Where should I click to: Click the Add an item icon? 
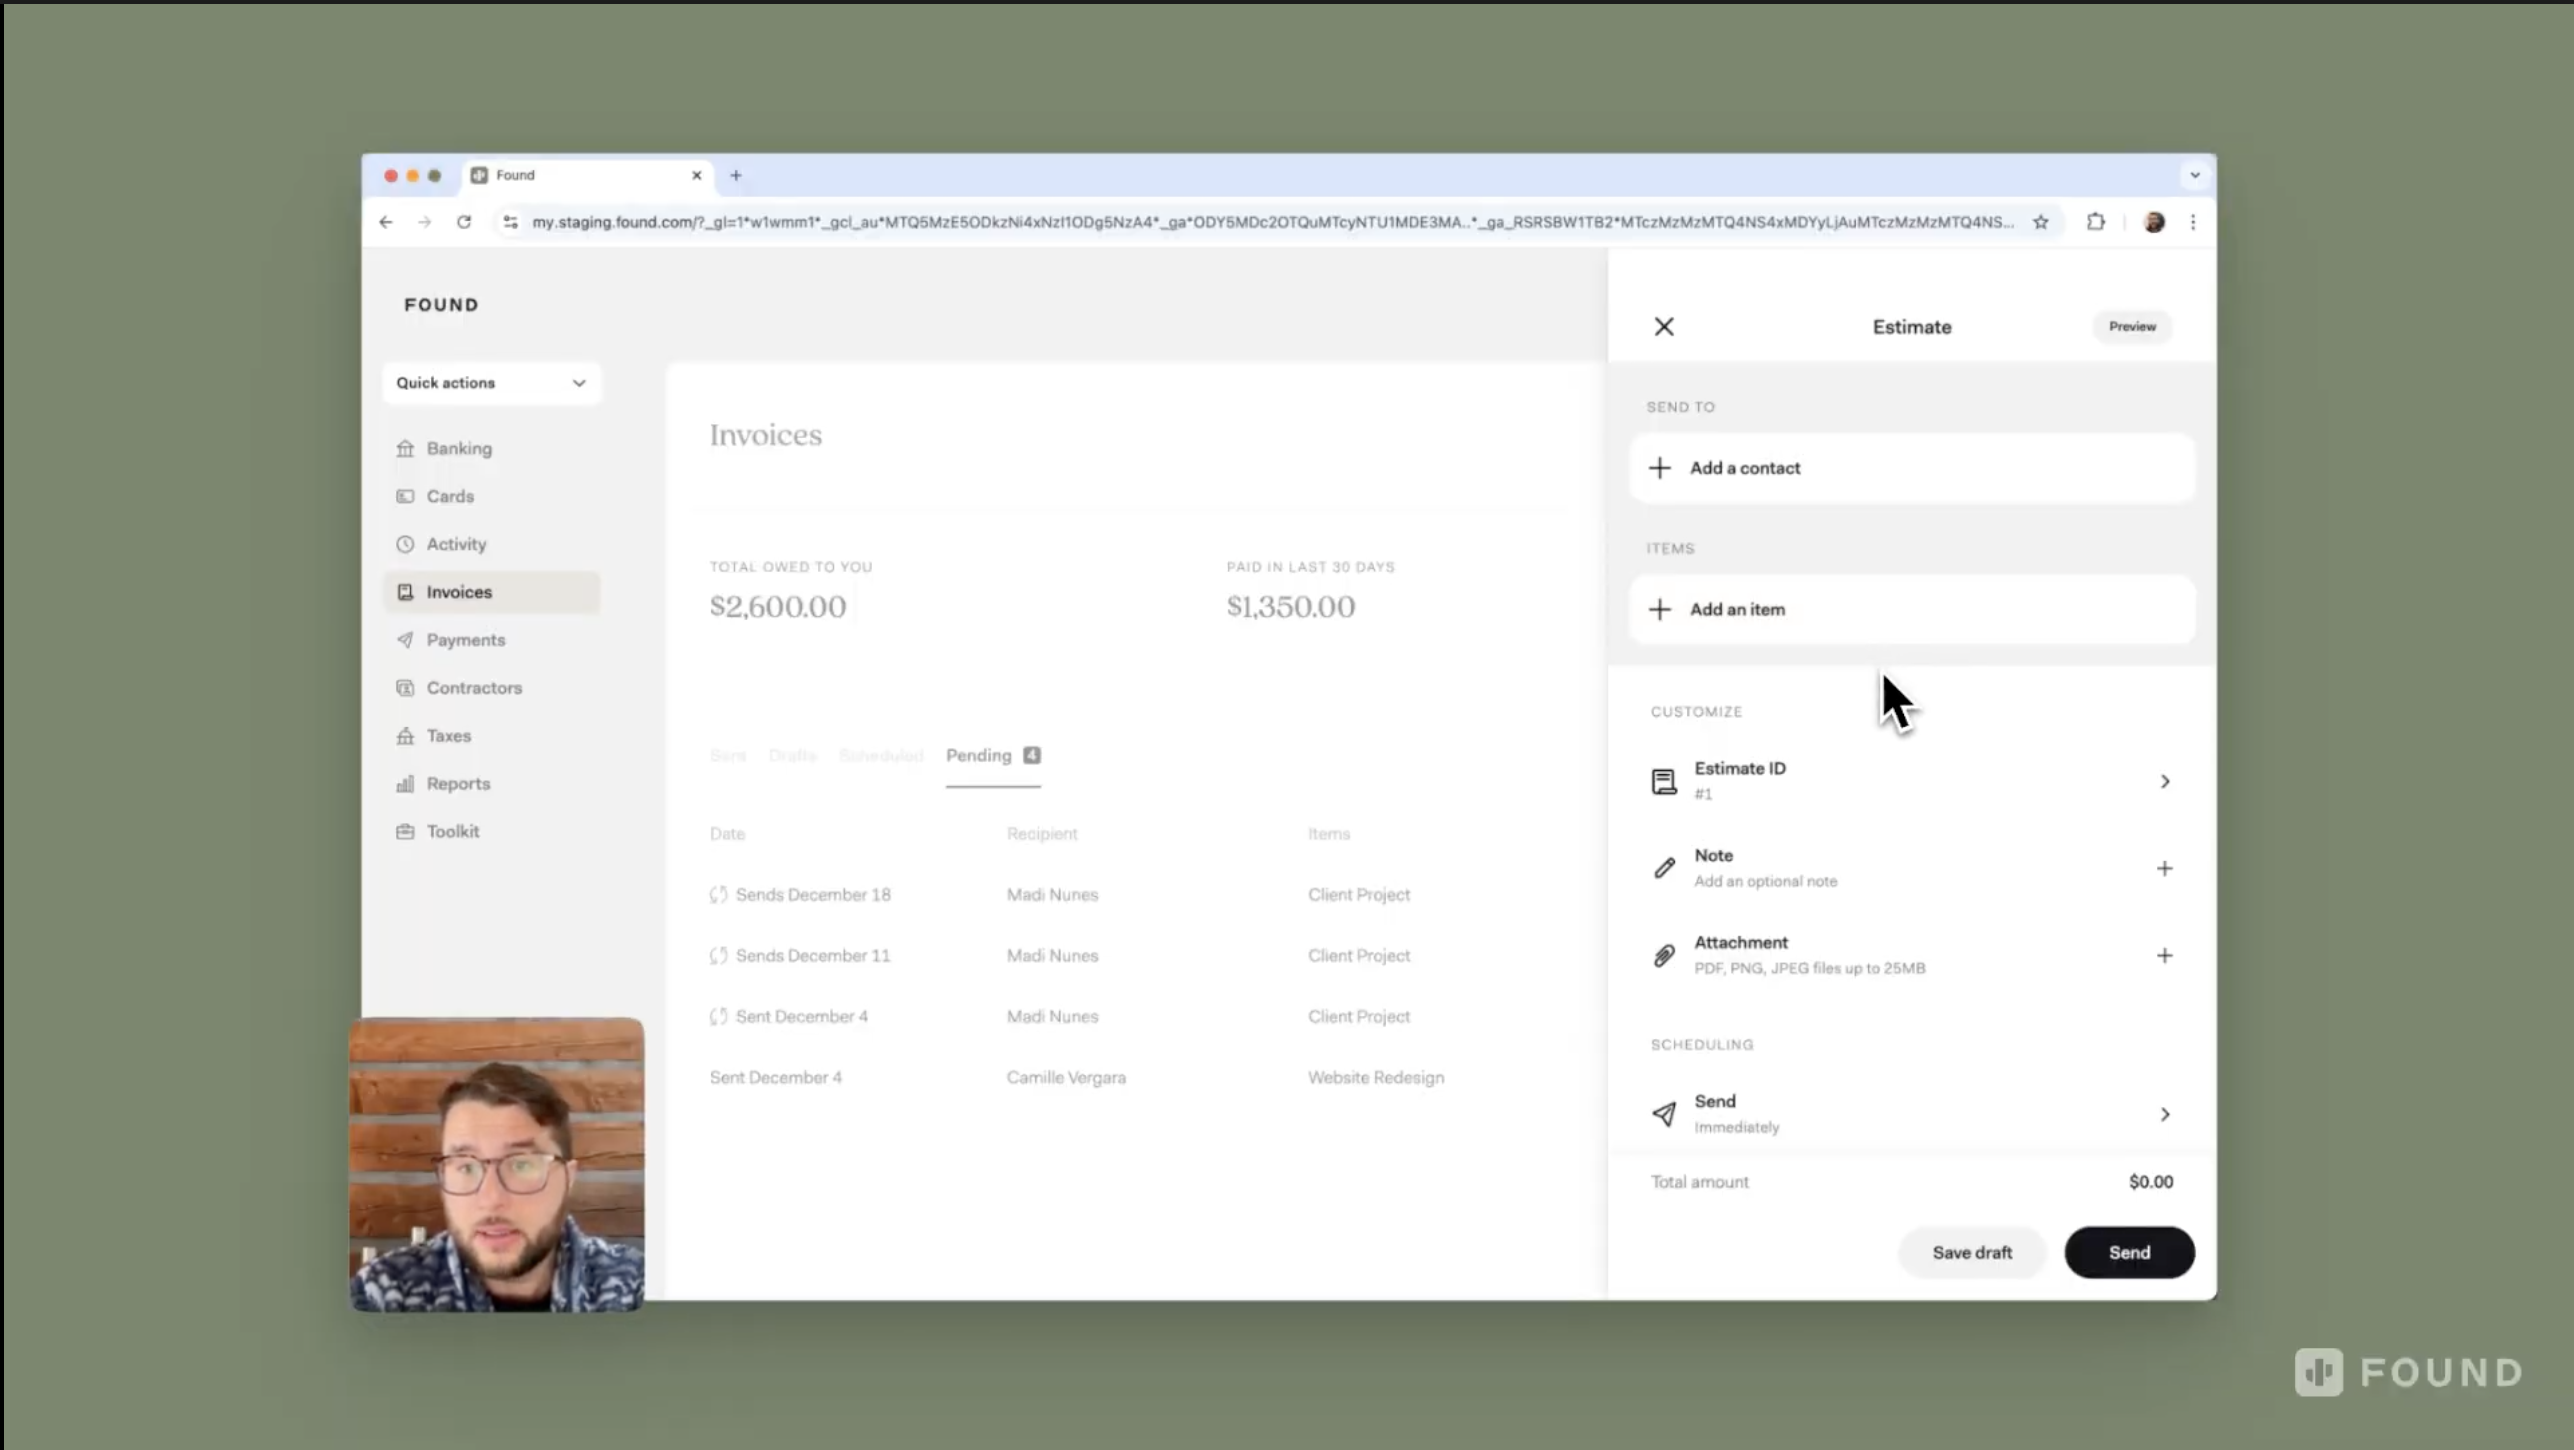1660,608
